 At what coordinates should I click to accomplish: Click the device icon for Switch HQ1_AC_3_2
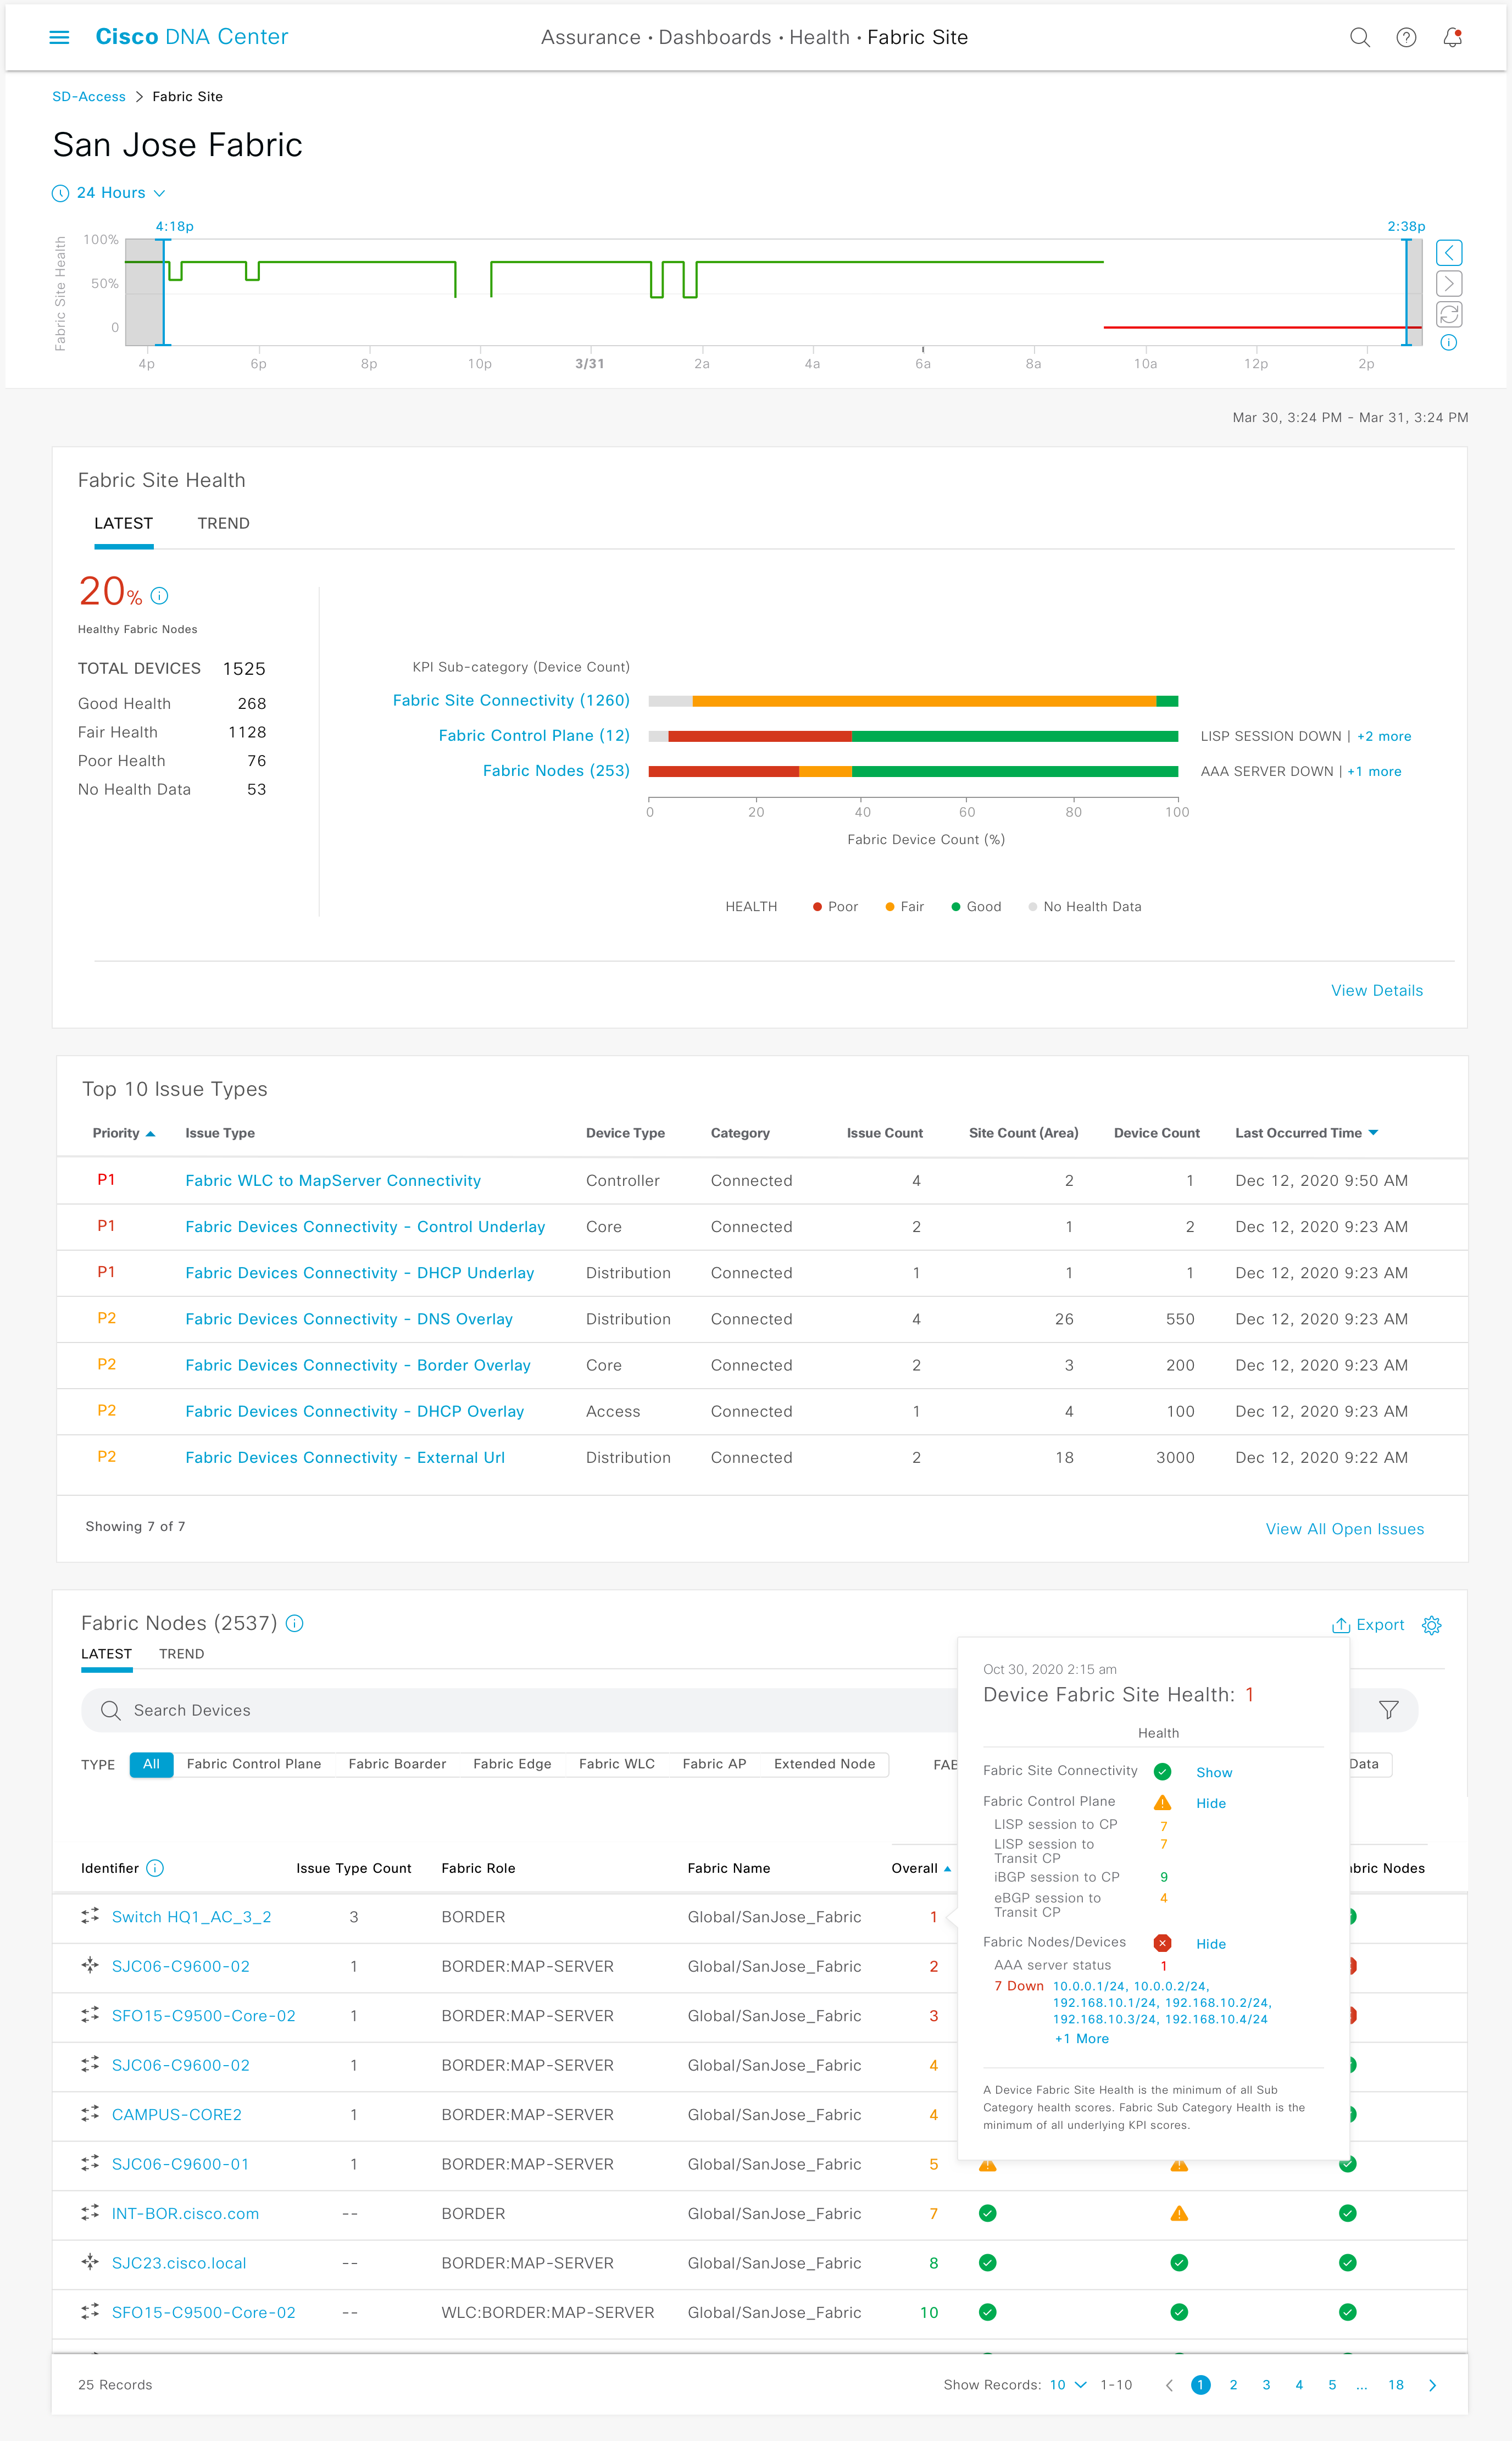click(x=90, y=1916)
